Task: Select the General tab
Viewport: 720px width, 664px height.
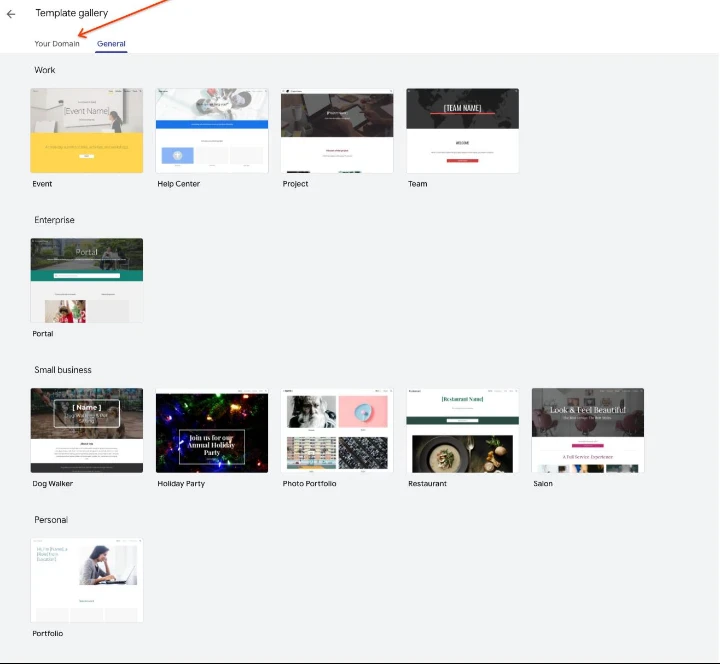Action: (x=111, y=44)
